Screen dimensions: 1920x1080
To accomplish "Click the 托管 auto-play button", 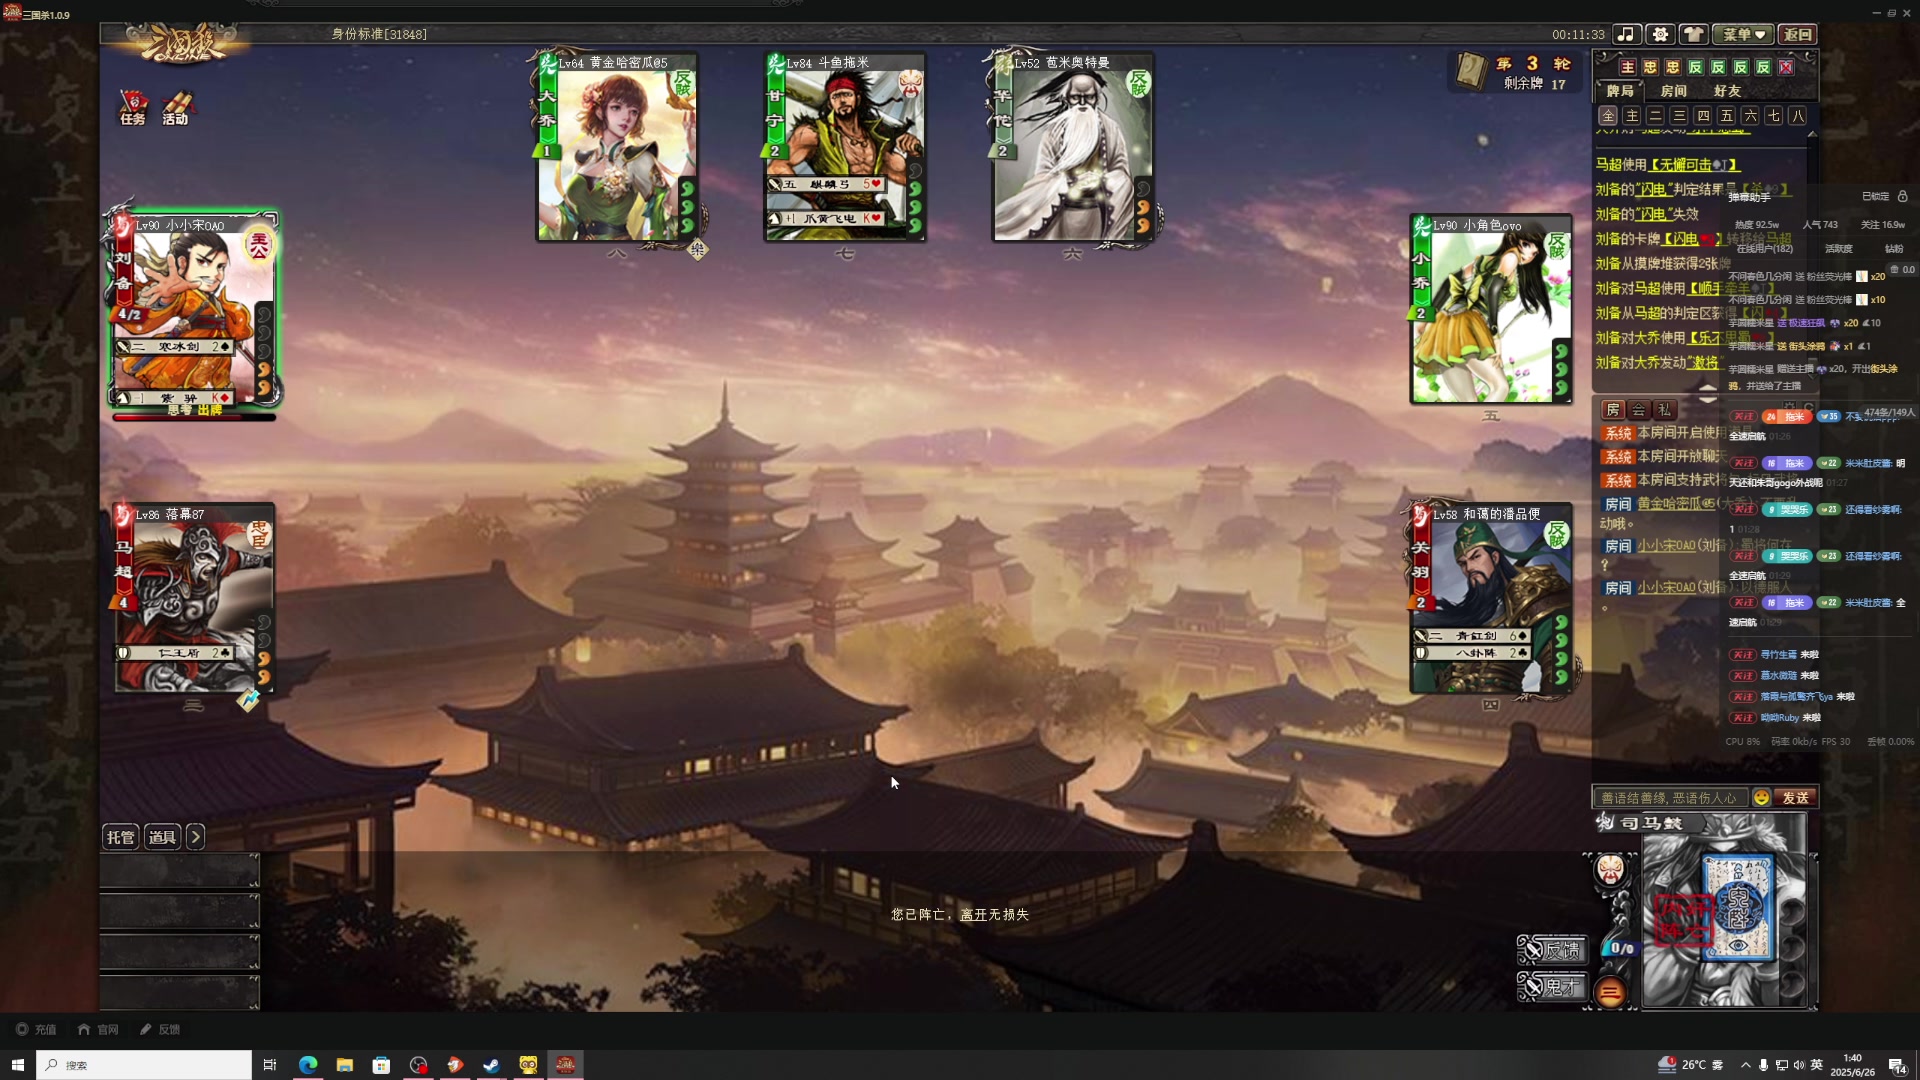I will coord(121,837).
